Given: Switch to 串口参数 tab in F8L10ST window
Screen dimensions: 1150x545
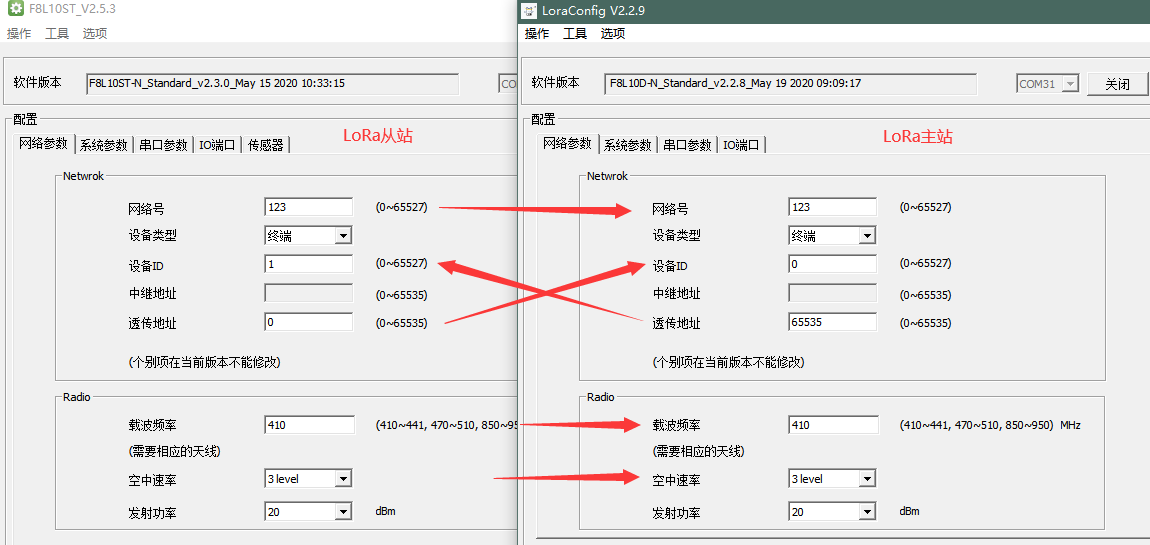Looking at the screenshot, I should (x=164, y=145).
